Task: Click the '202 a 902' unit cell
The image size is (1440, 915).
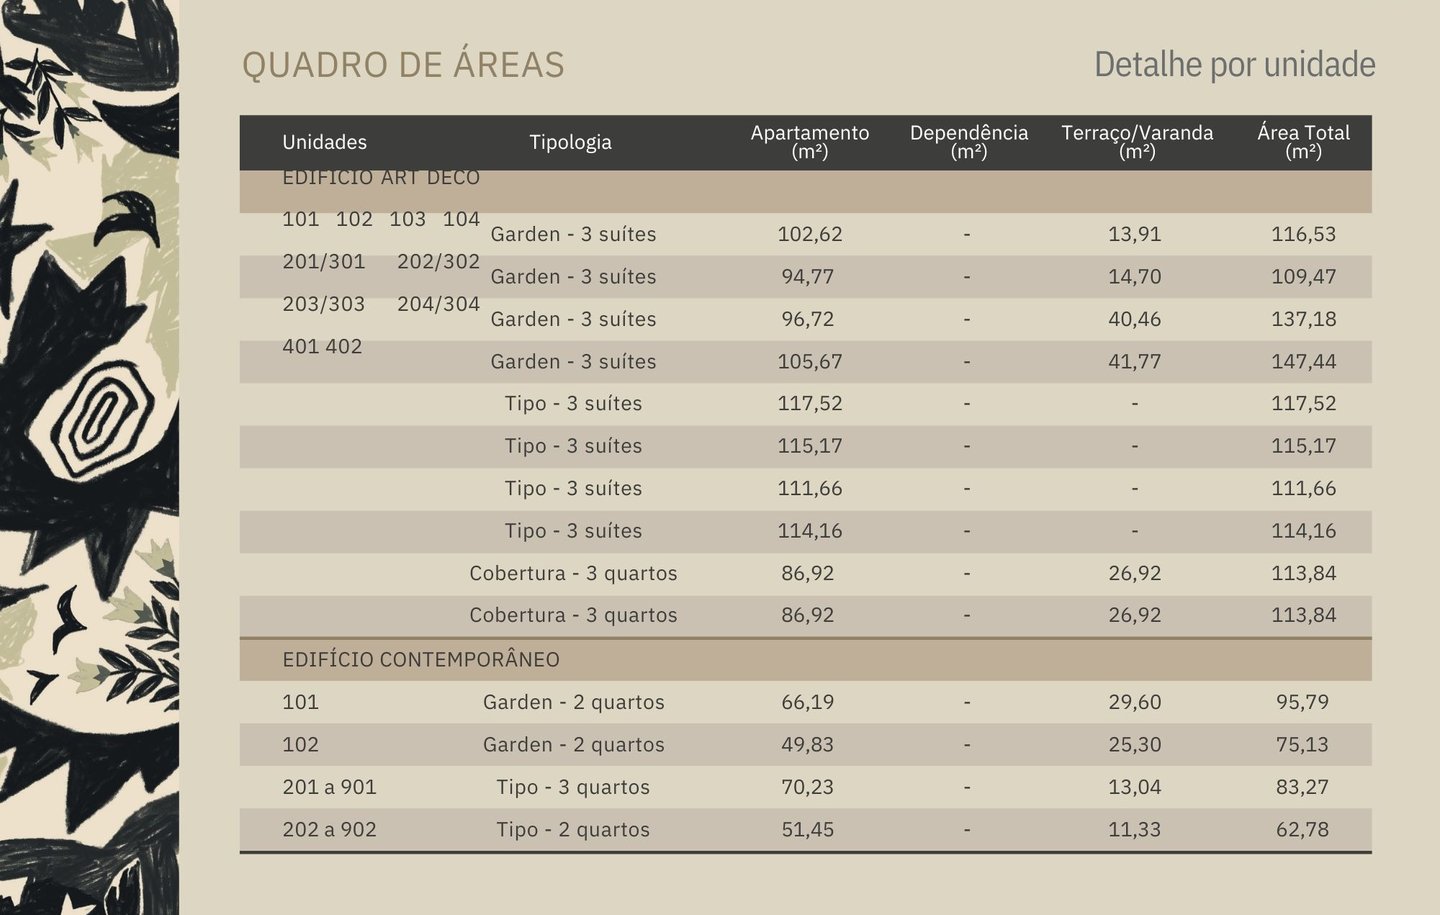Action: point(329,830)
